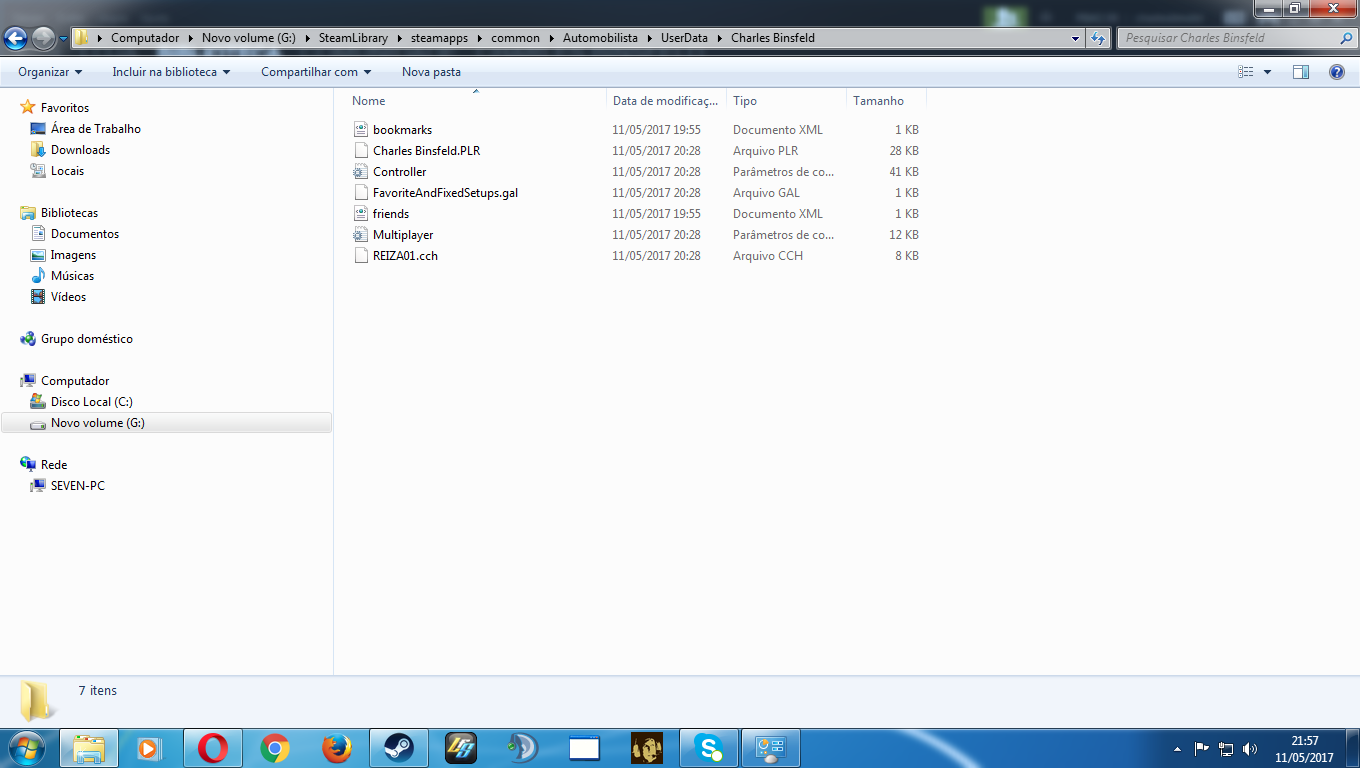
Task: Go back with the Back arrow button
Action: point(16,38)
